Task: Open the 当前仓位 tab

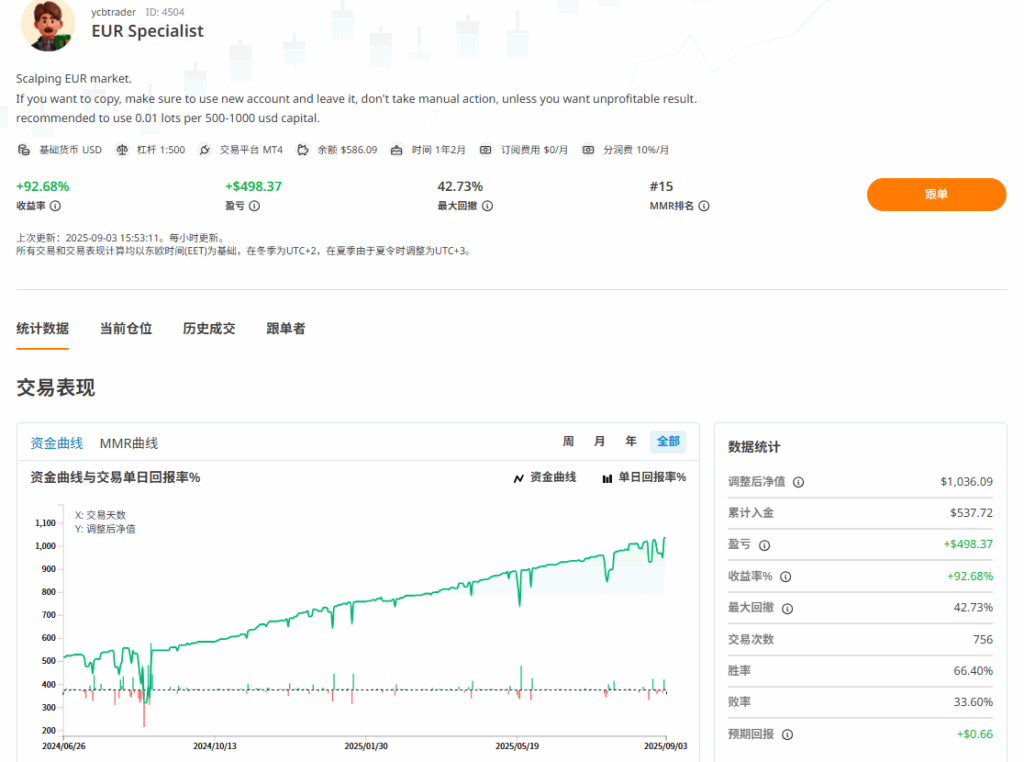Action: 126,328
